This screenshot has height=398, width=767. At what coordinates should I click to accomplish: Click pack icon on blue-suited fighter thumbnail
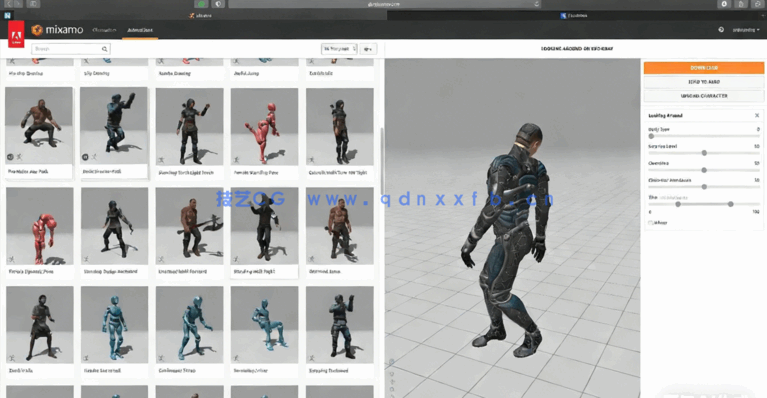[x=85, y=157]
